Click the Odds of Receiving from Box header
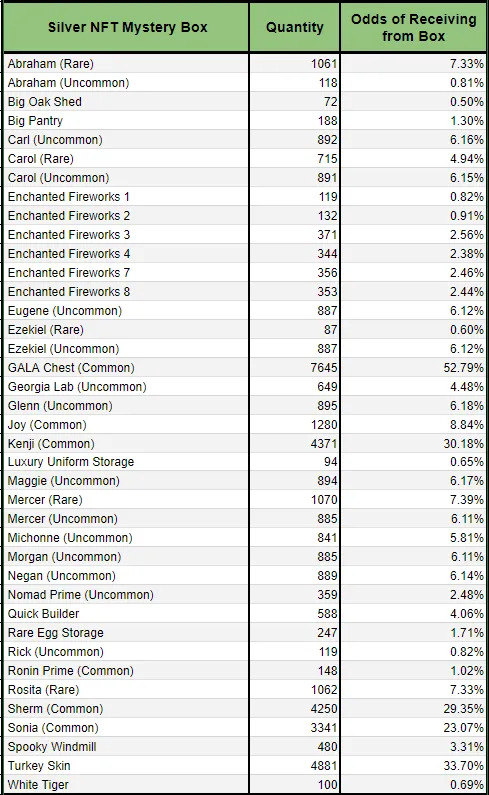The width and height of the screenshot is (489, 795). point(413,27)
